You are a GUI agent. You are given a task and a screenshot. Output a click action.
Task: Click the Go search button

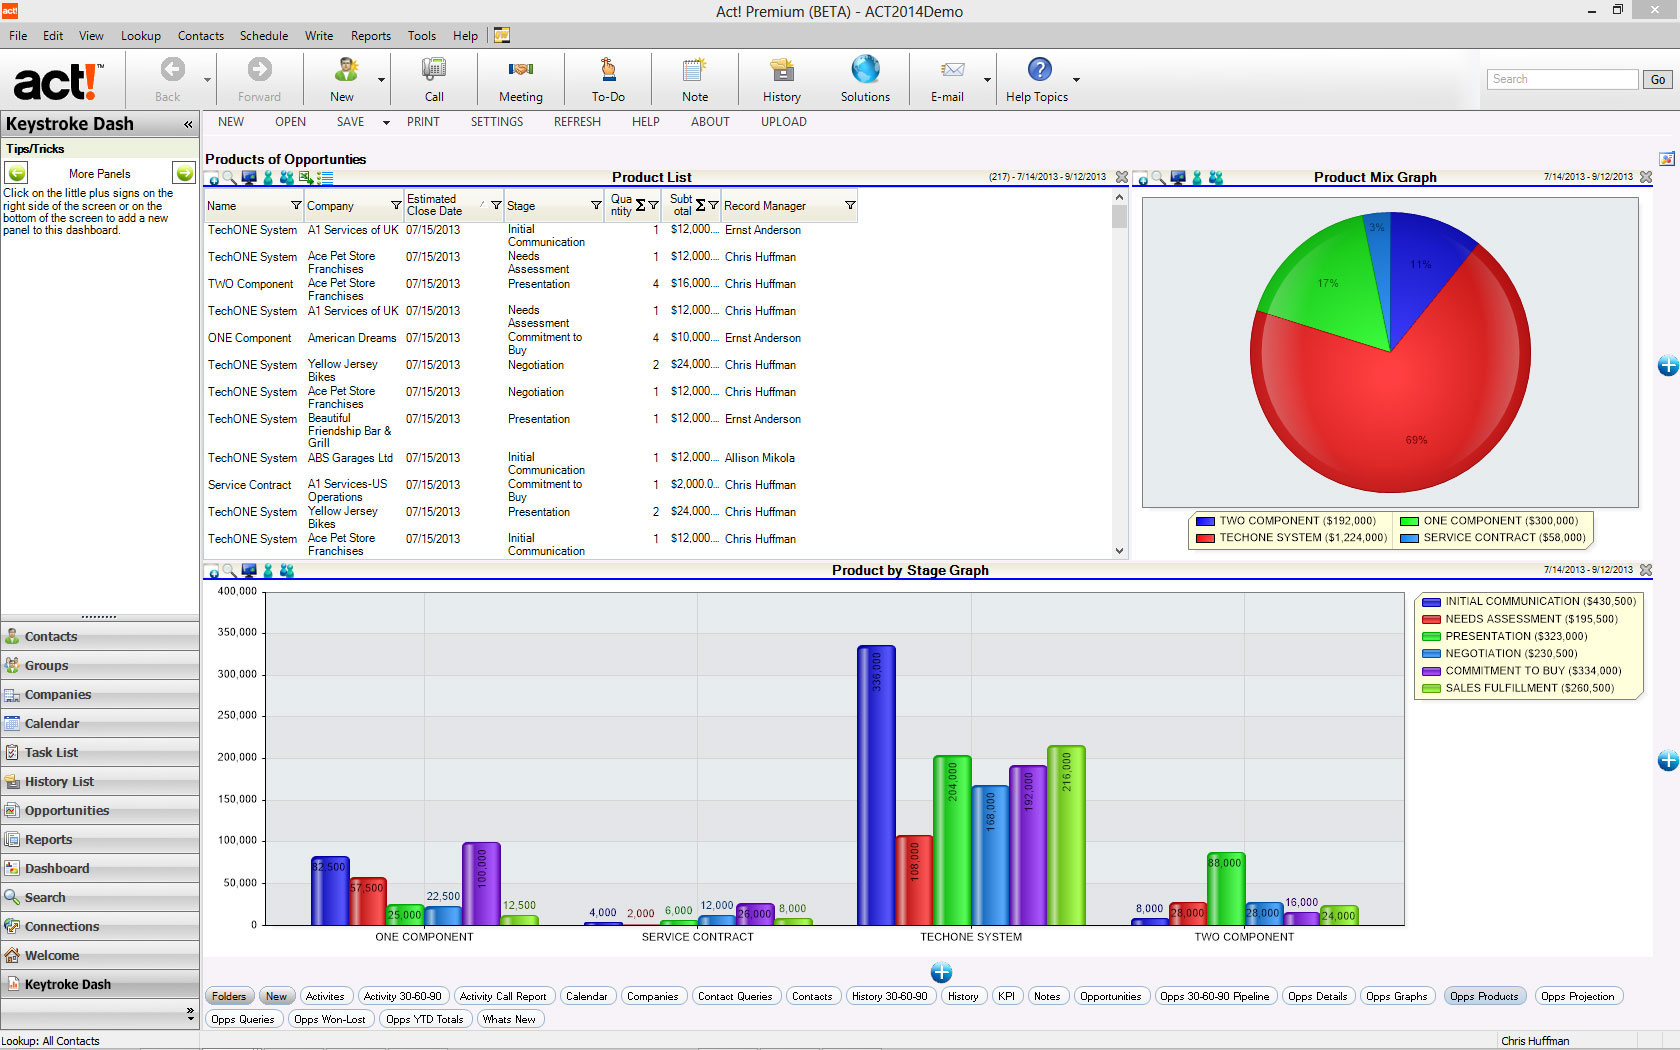(1658, 79)
